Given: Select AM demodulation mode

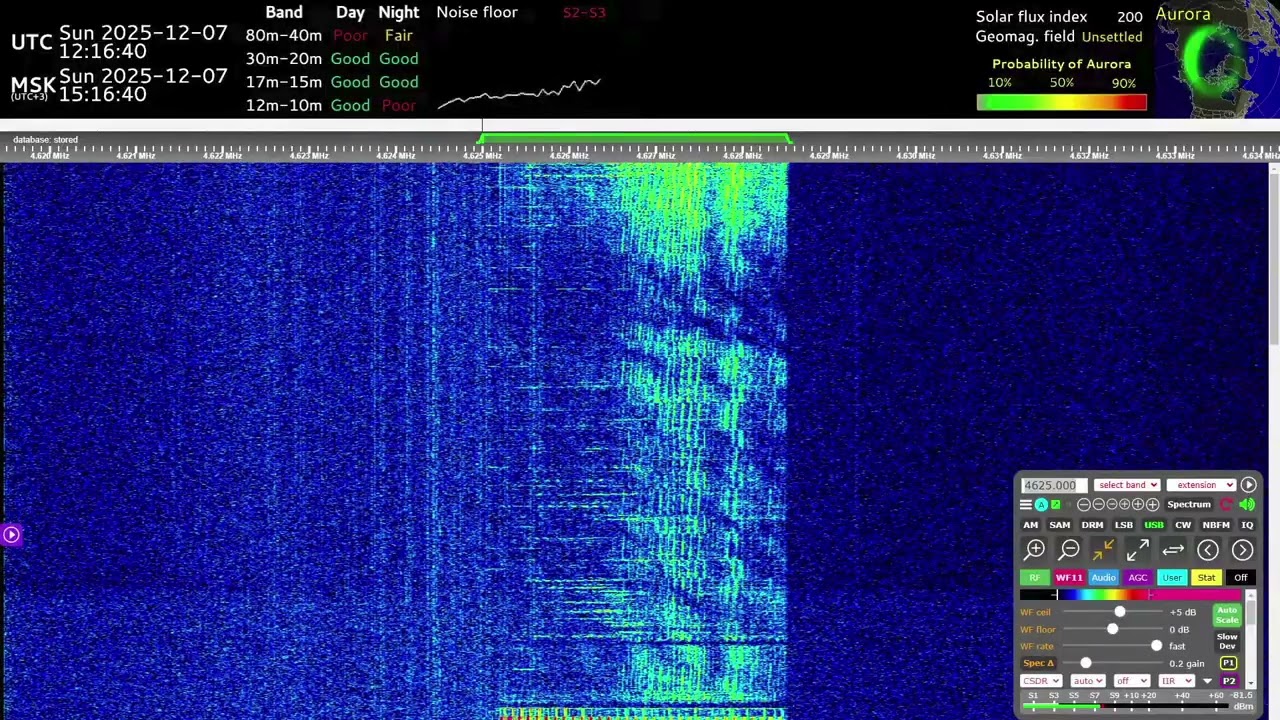Looking at the screenshot, I should click(1030, 525).
